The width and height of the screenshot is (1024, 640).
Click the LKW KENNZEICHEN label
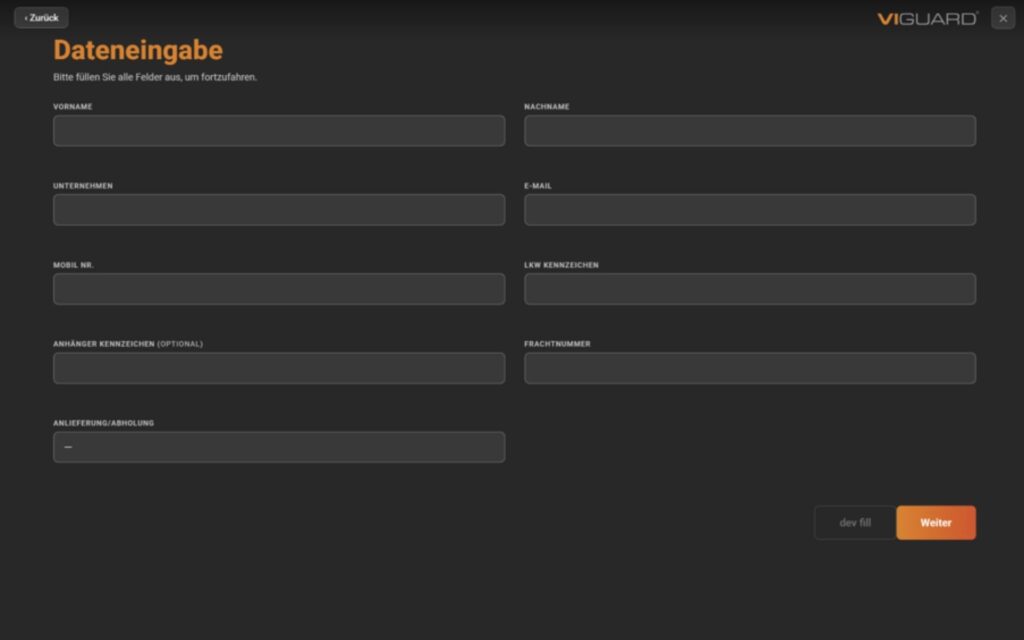pos(561,265)
